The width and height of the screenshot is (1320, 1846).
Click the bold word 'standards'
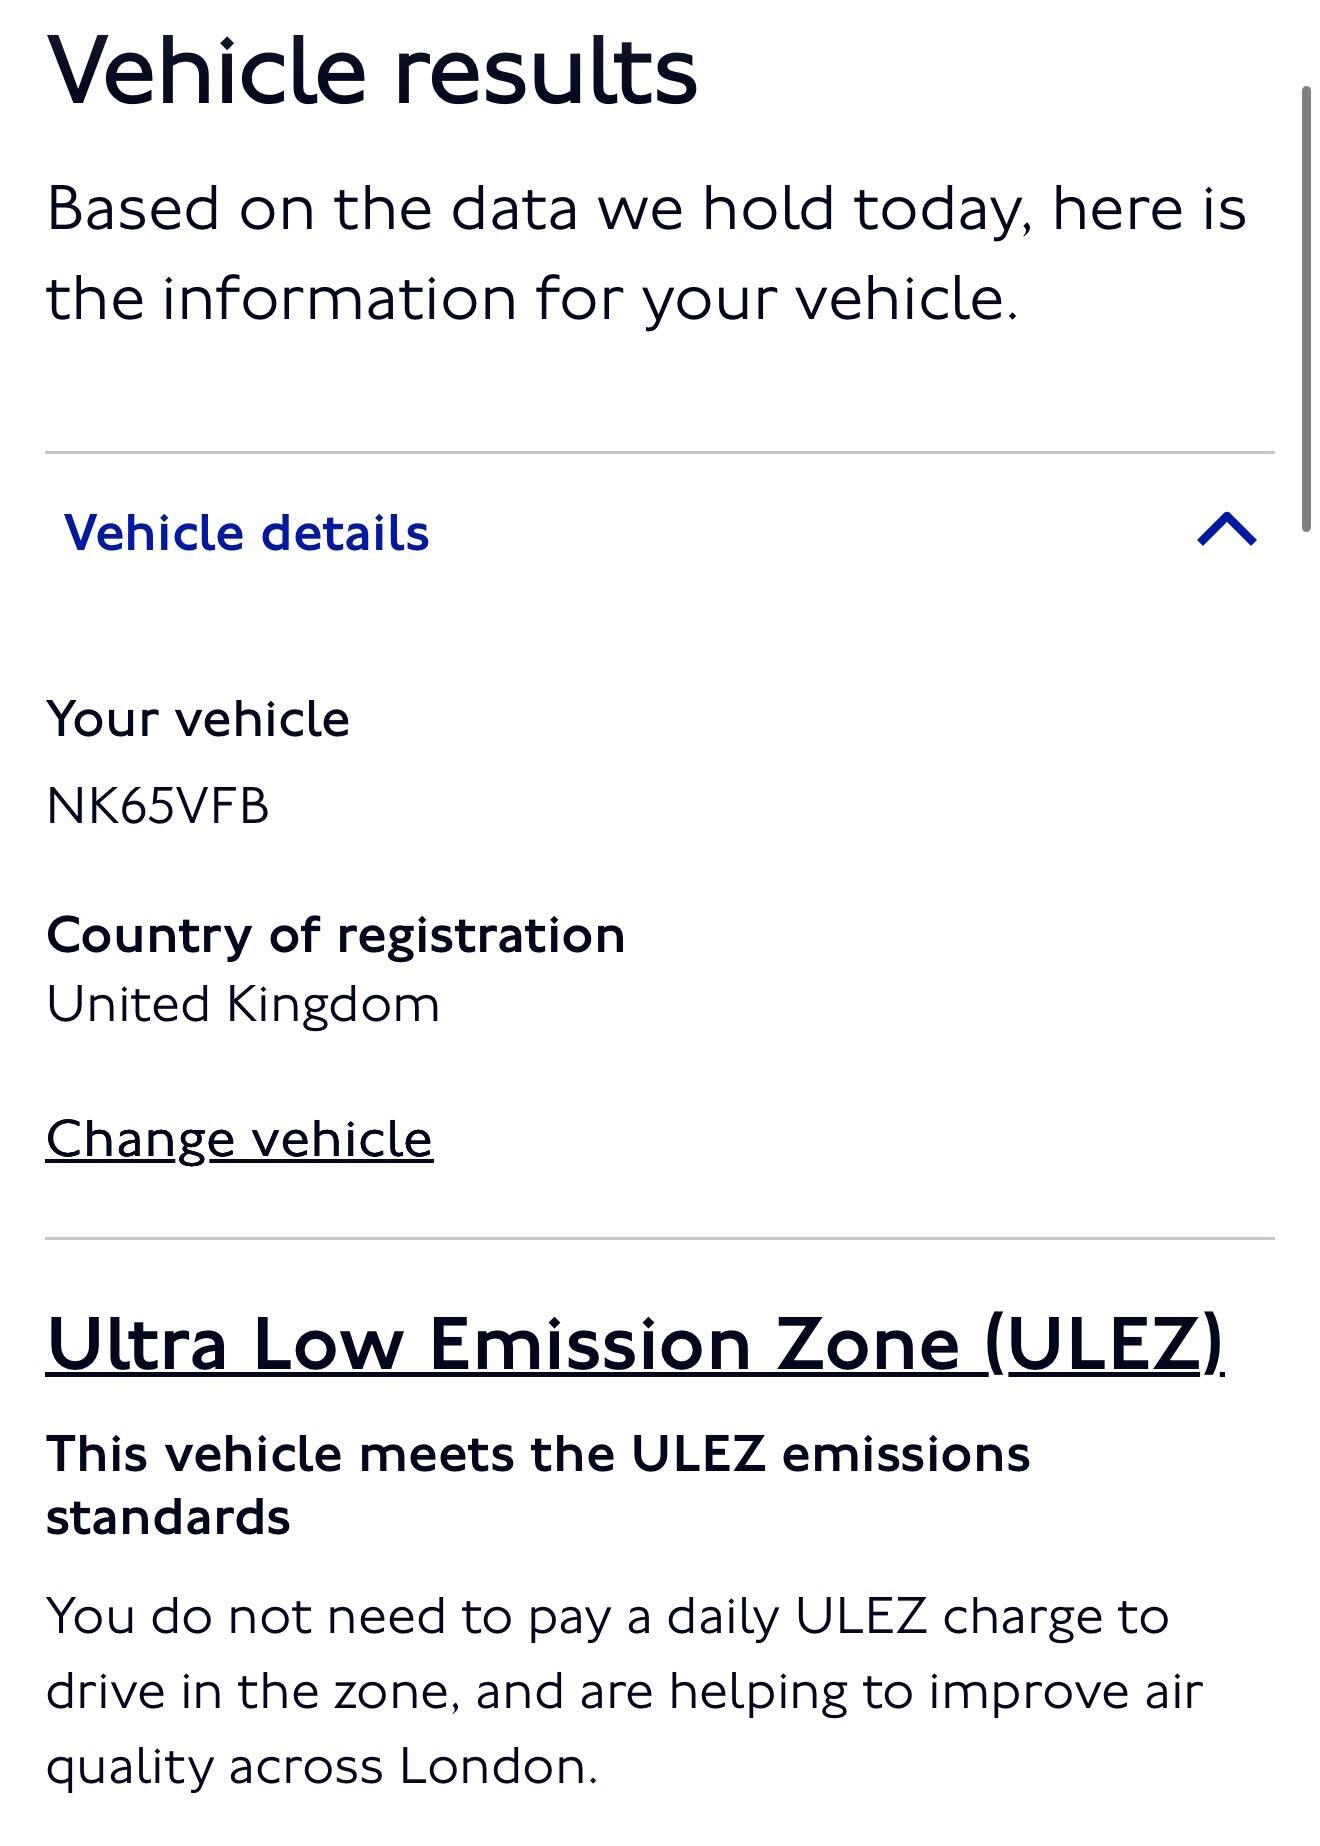click(168, 1517)
